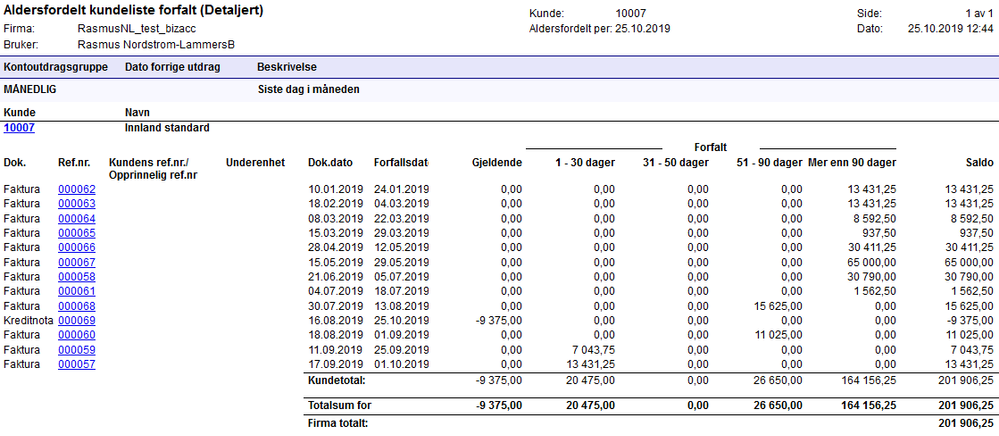Select Firma totalt amount 201 906,25

click(x=966, y=423)
